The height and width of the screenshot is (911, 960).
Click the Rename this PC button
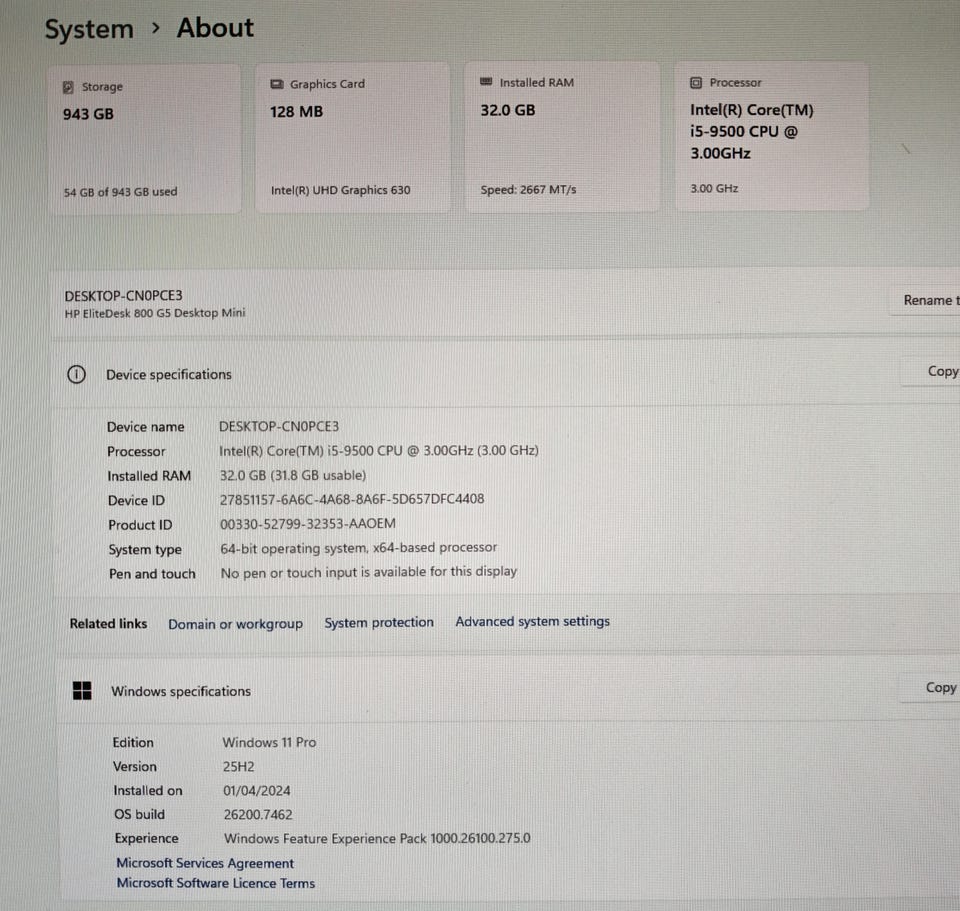coord(924,300)
